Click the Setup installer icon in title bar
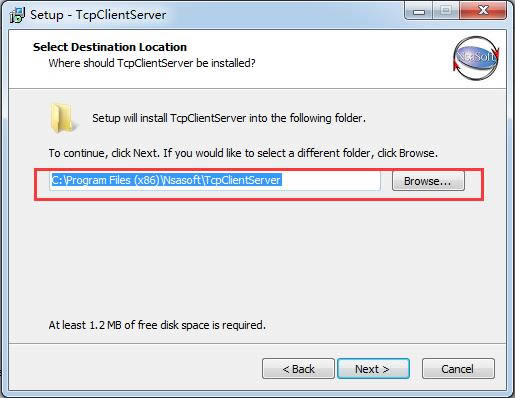The height and width of the screenshot is (398, 515). tap(17, 15)
